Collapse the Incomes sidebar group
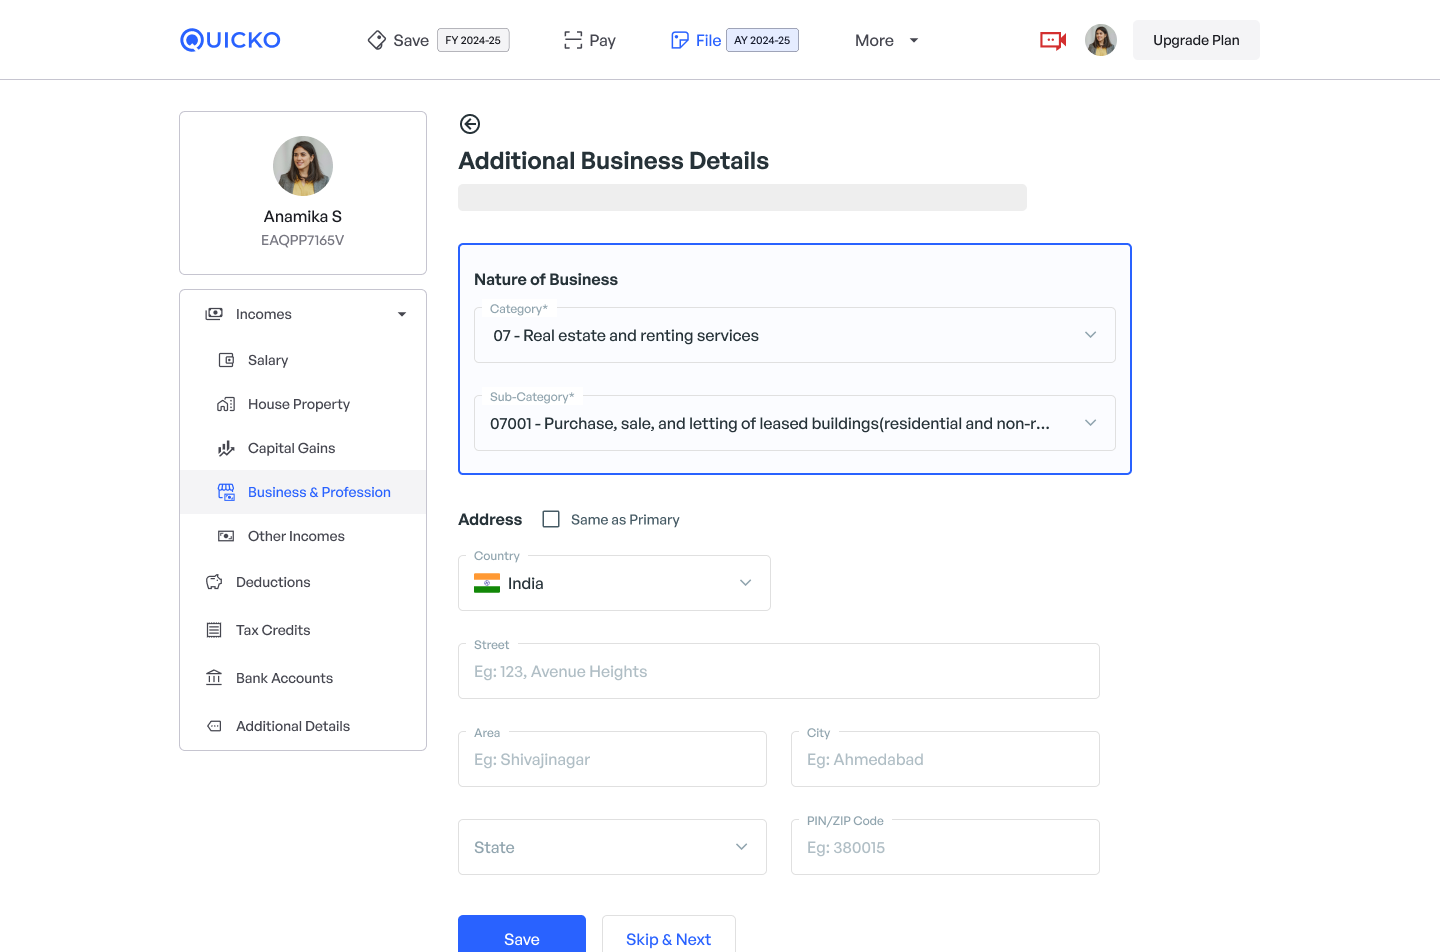The width and height of the screenshot is (1440, 952). (402, 314)
